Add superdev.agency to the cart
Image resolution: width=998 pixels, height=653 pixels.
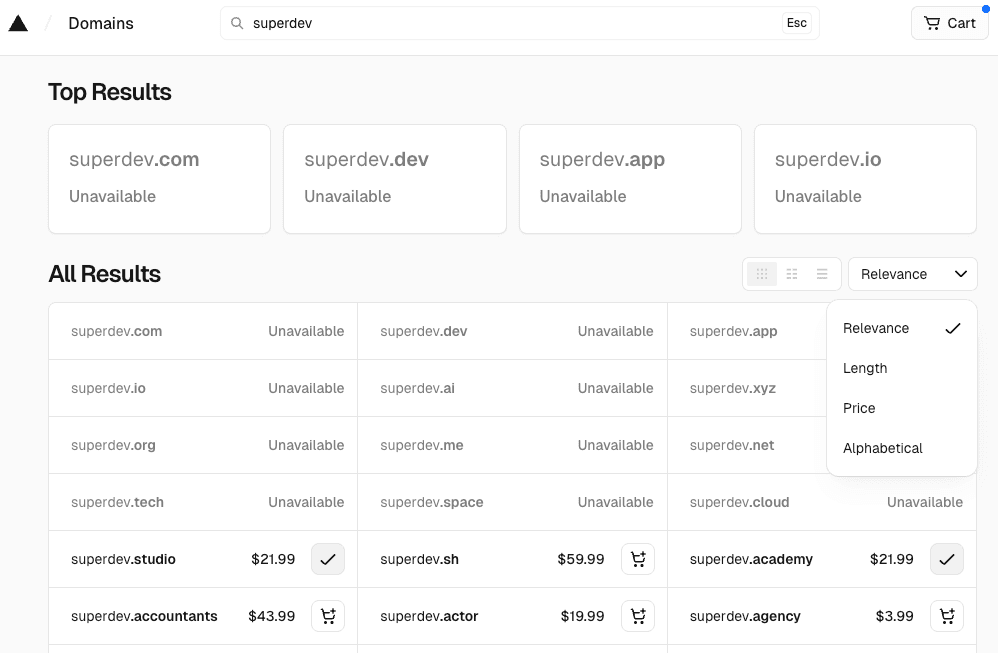click(x=947, y=616)
